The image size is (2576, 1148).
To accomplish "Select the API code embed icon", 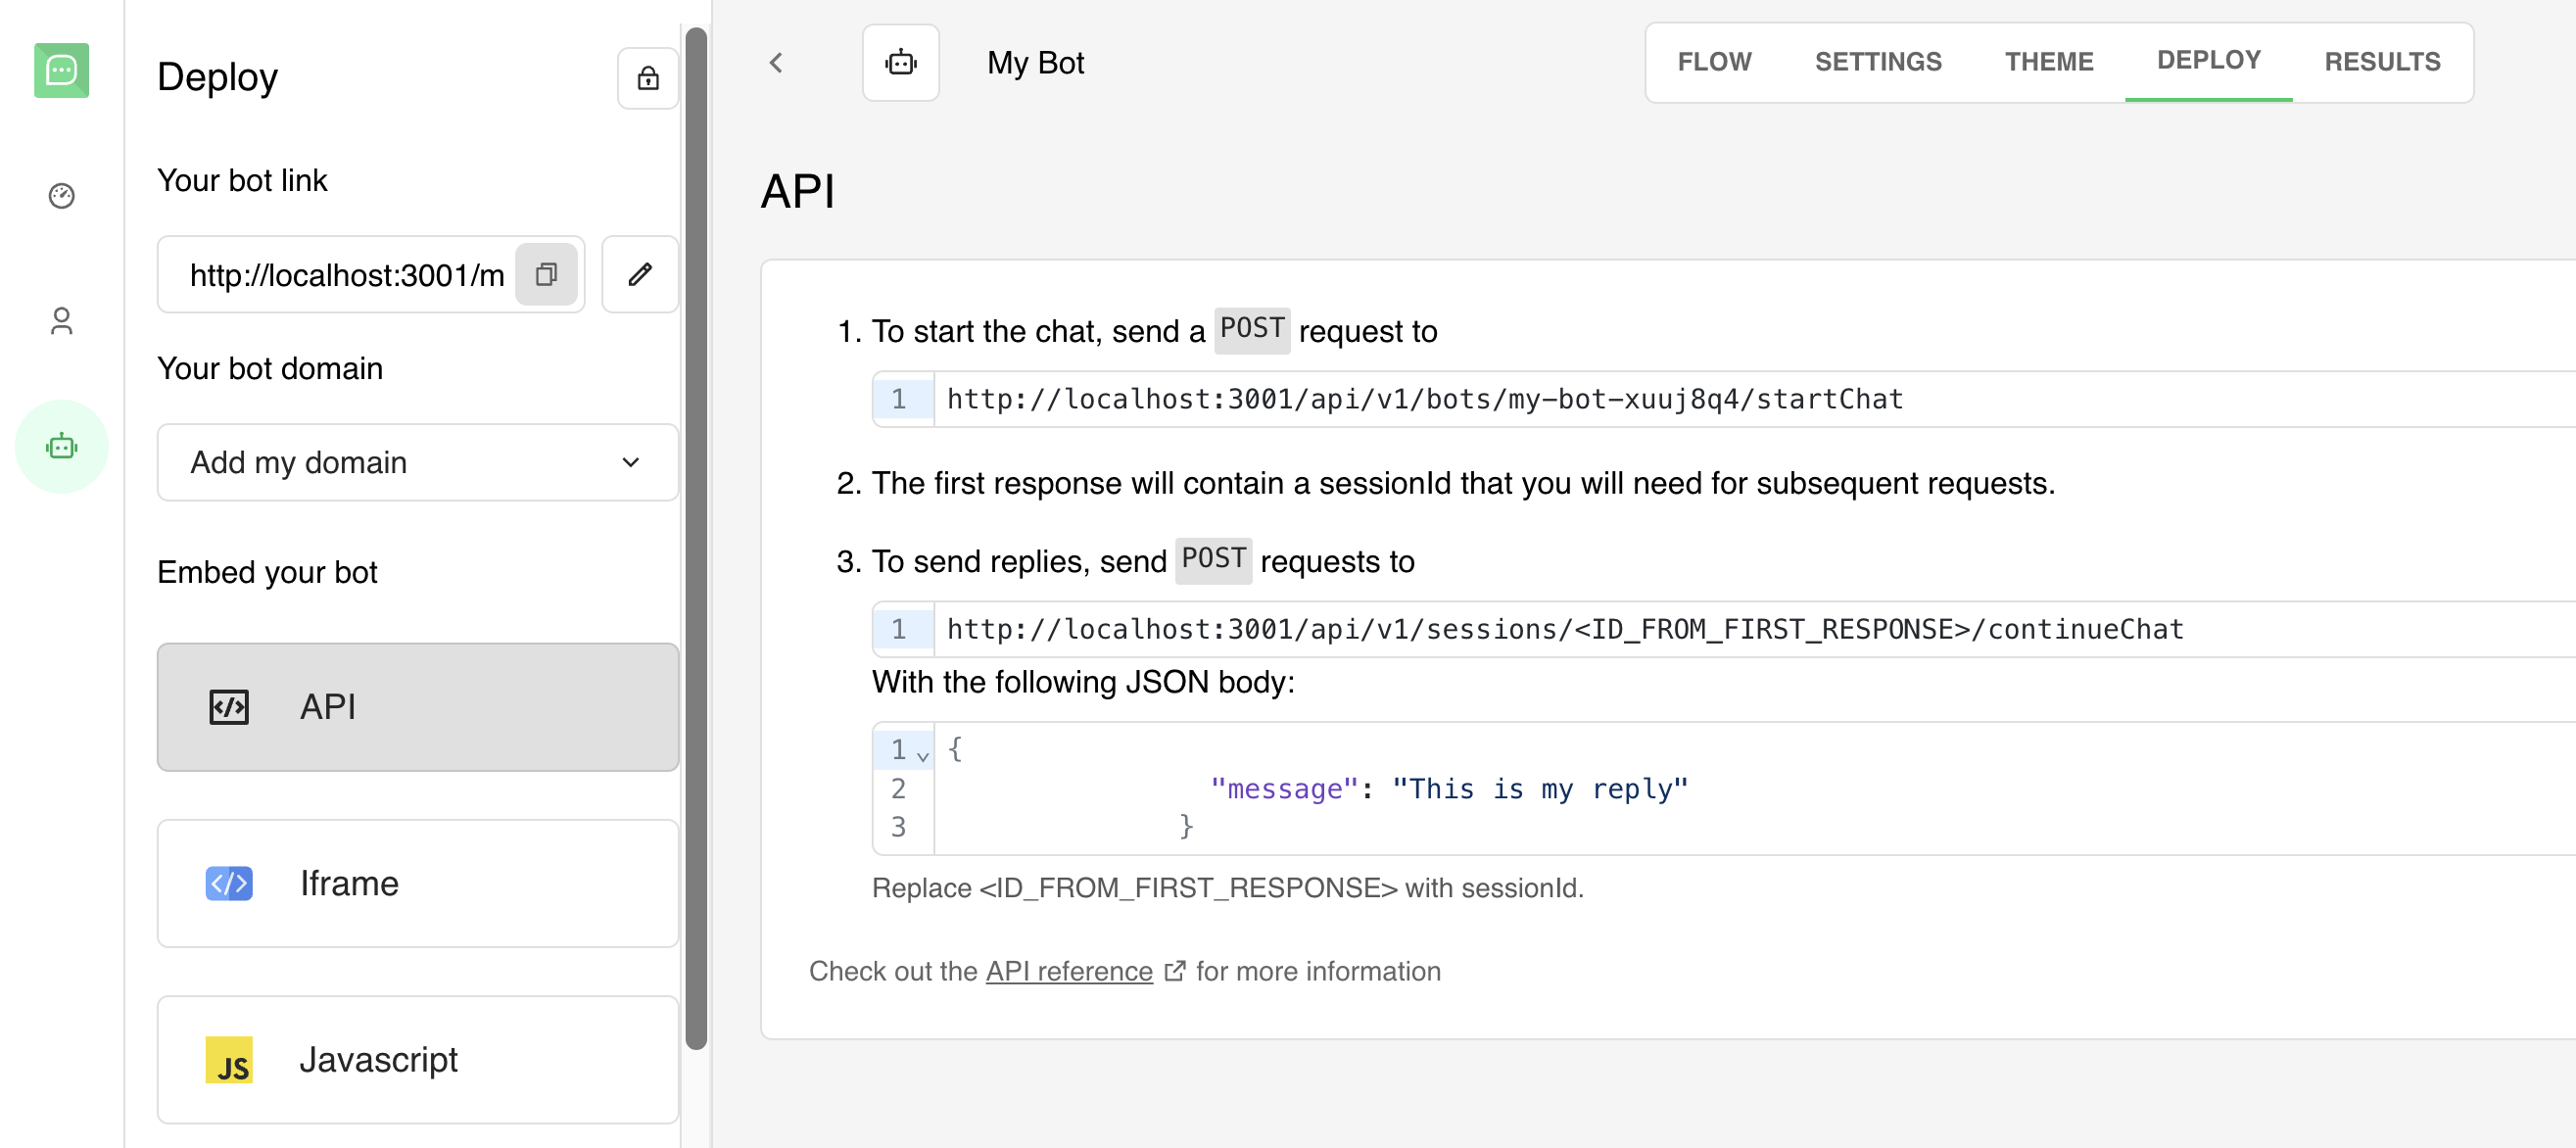I will 230,707.
